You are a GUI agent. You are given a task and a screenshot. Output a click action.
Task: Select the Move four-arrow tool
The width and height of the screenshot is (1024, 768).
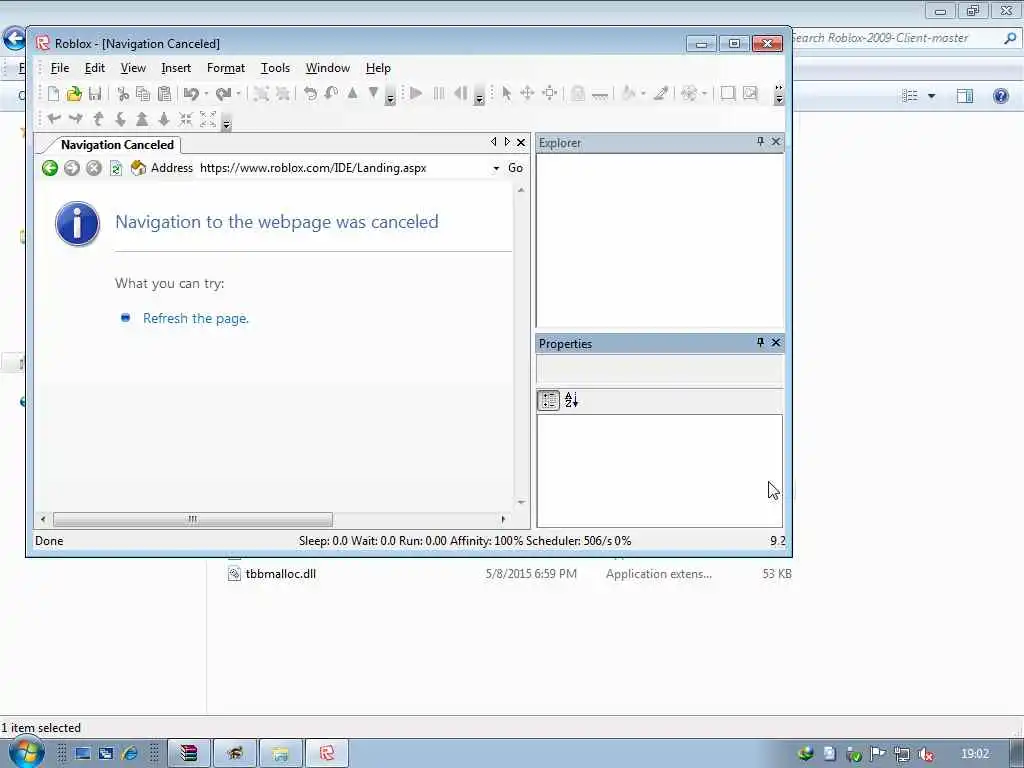[x=527, y=93]
